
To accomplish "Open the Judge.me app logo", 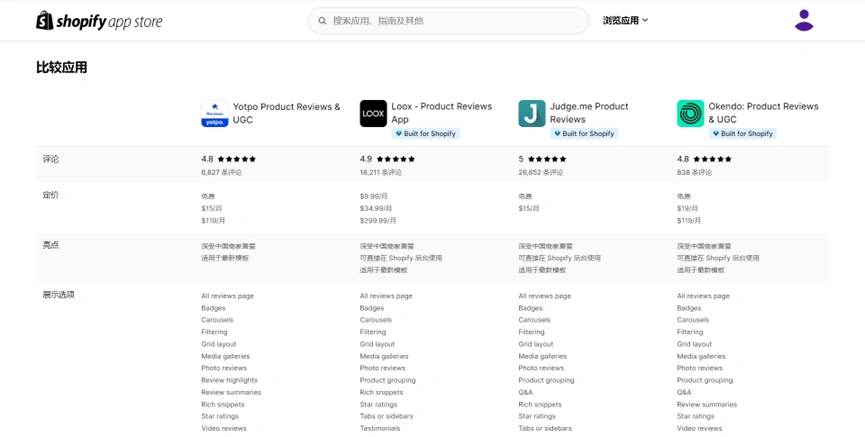I will 532,114.
